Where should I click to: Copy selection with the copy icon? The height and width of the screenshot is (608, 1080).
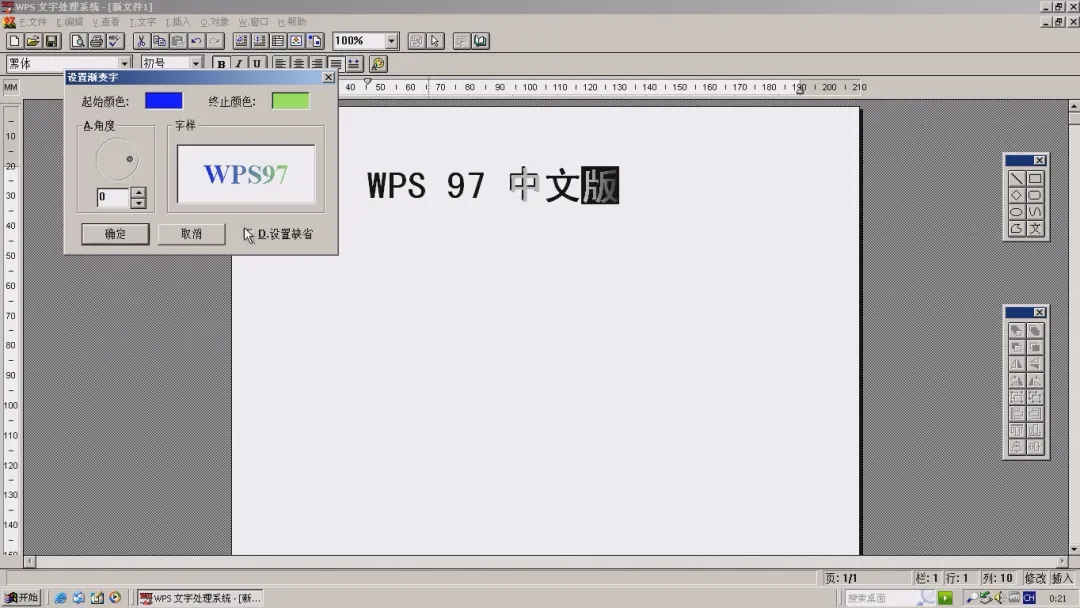click(159, 41)
